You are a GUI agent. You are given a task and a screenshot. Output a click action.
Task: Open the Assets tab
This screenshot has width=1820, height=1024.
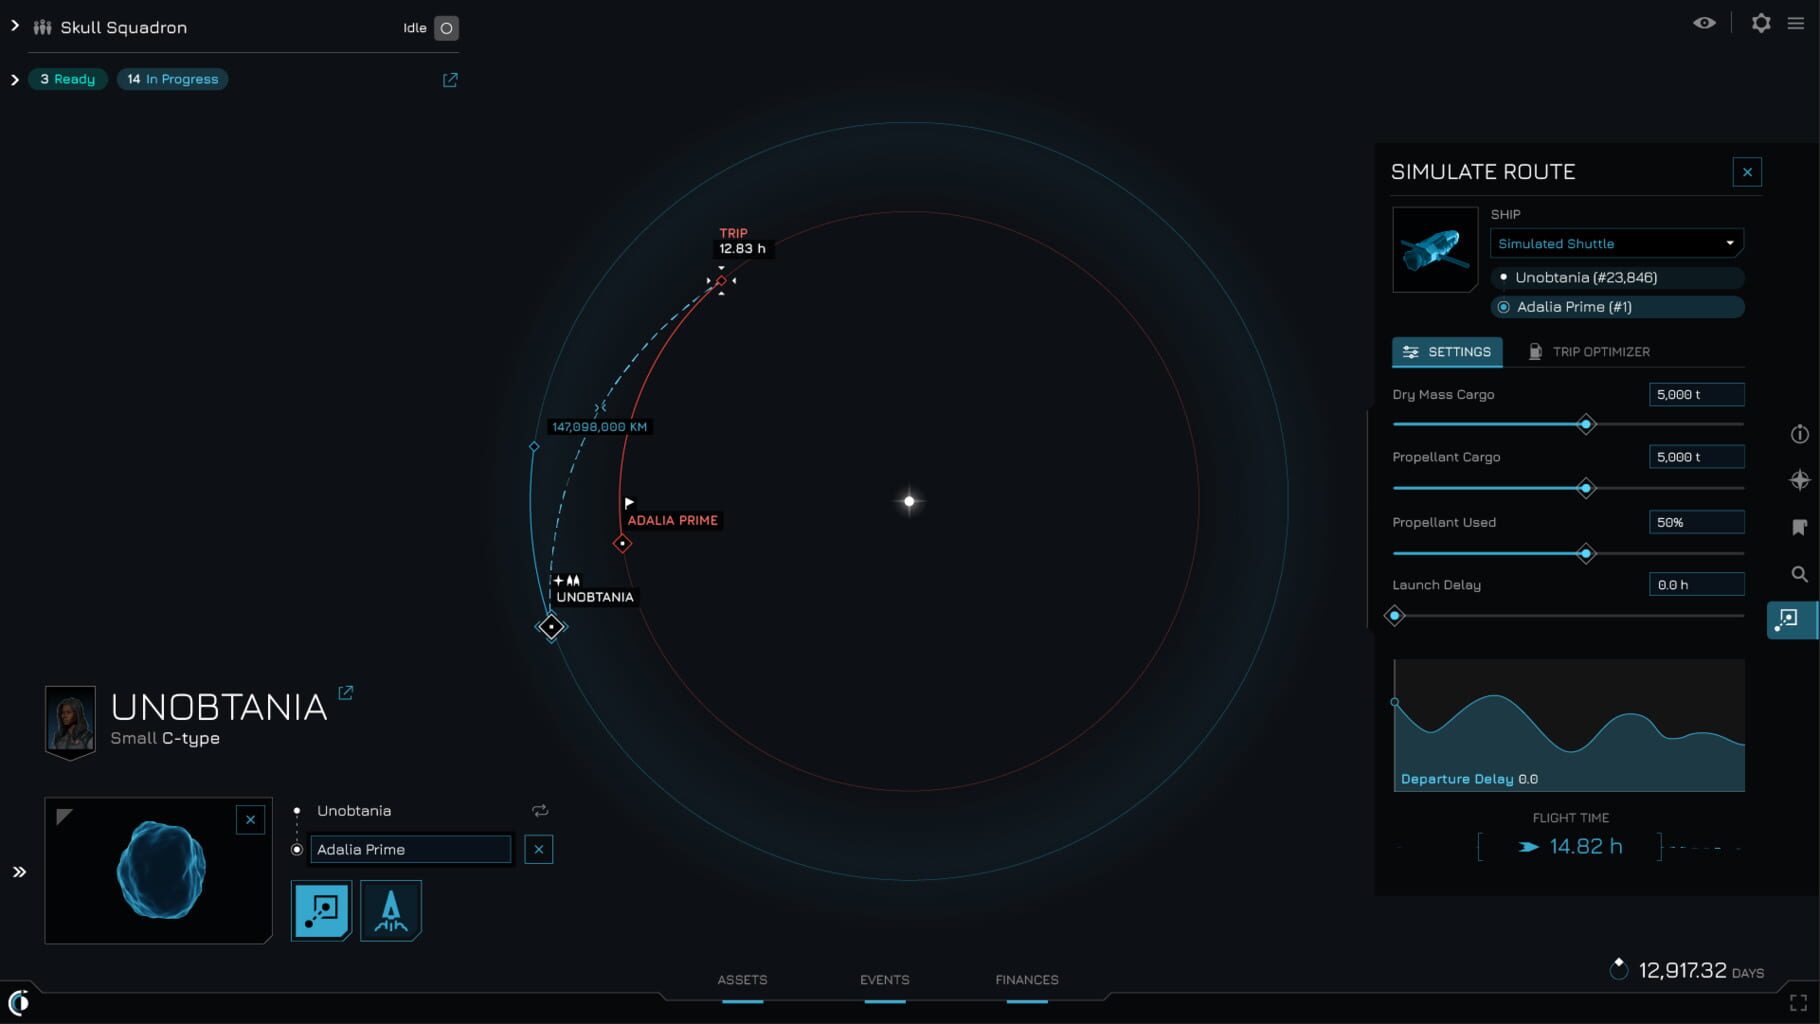coord(742,980)
